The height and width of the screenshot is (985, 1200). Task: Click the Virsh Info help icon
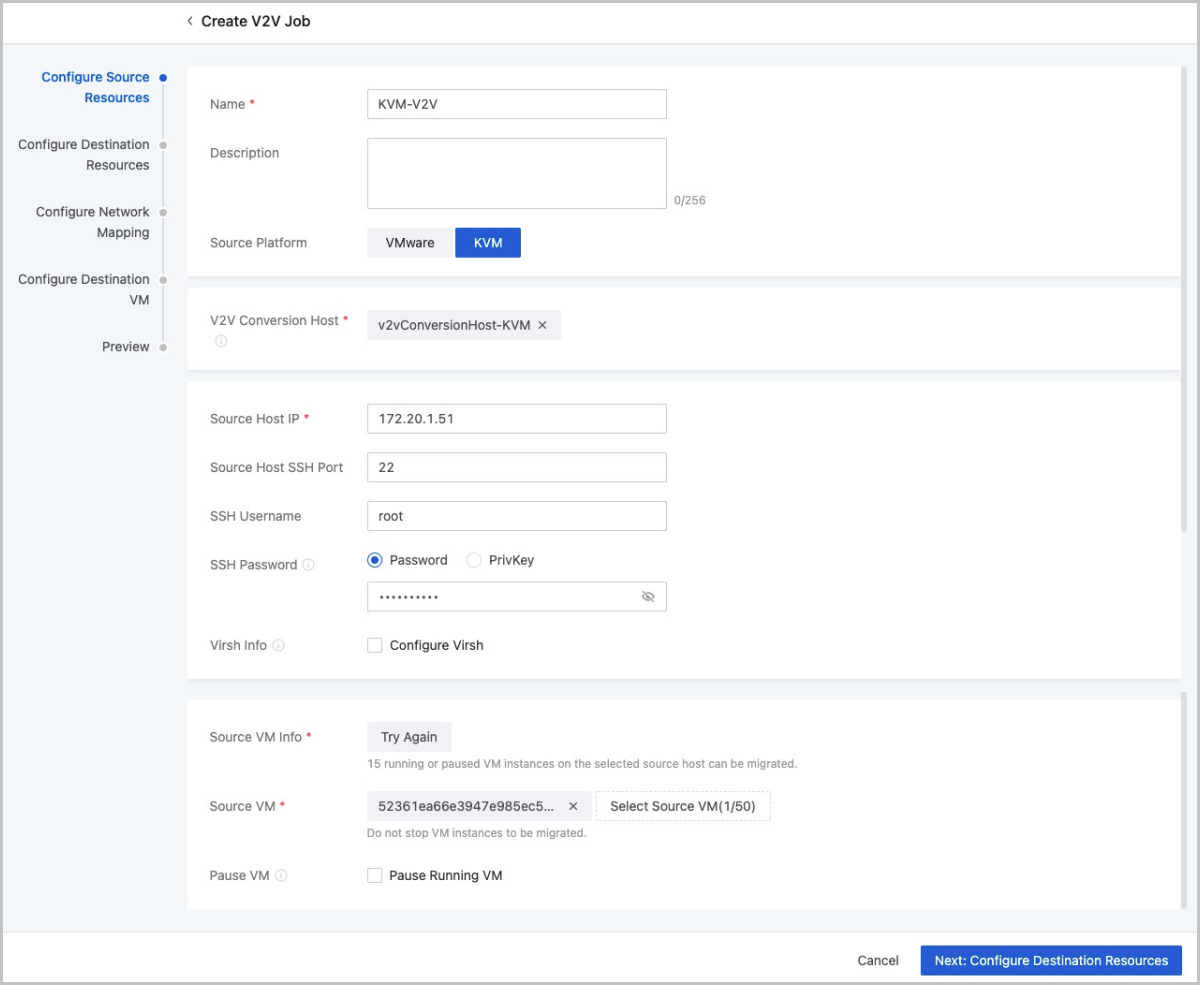[279, 646]
